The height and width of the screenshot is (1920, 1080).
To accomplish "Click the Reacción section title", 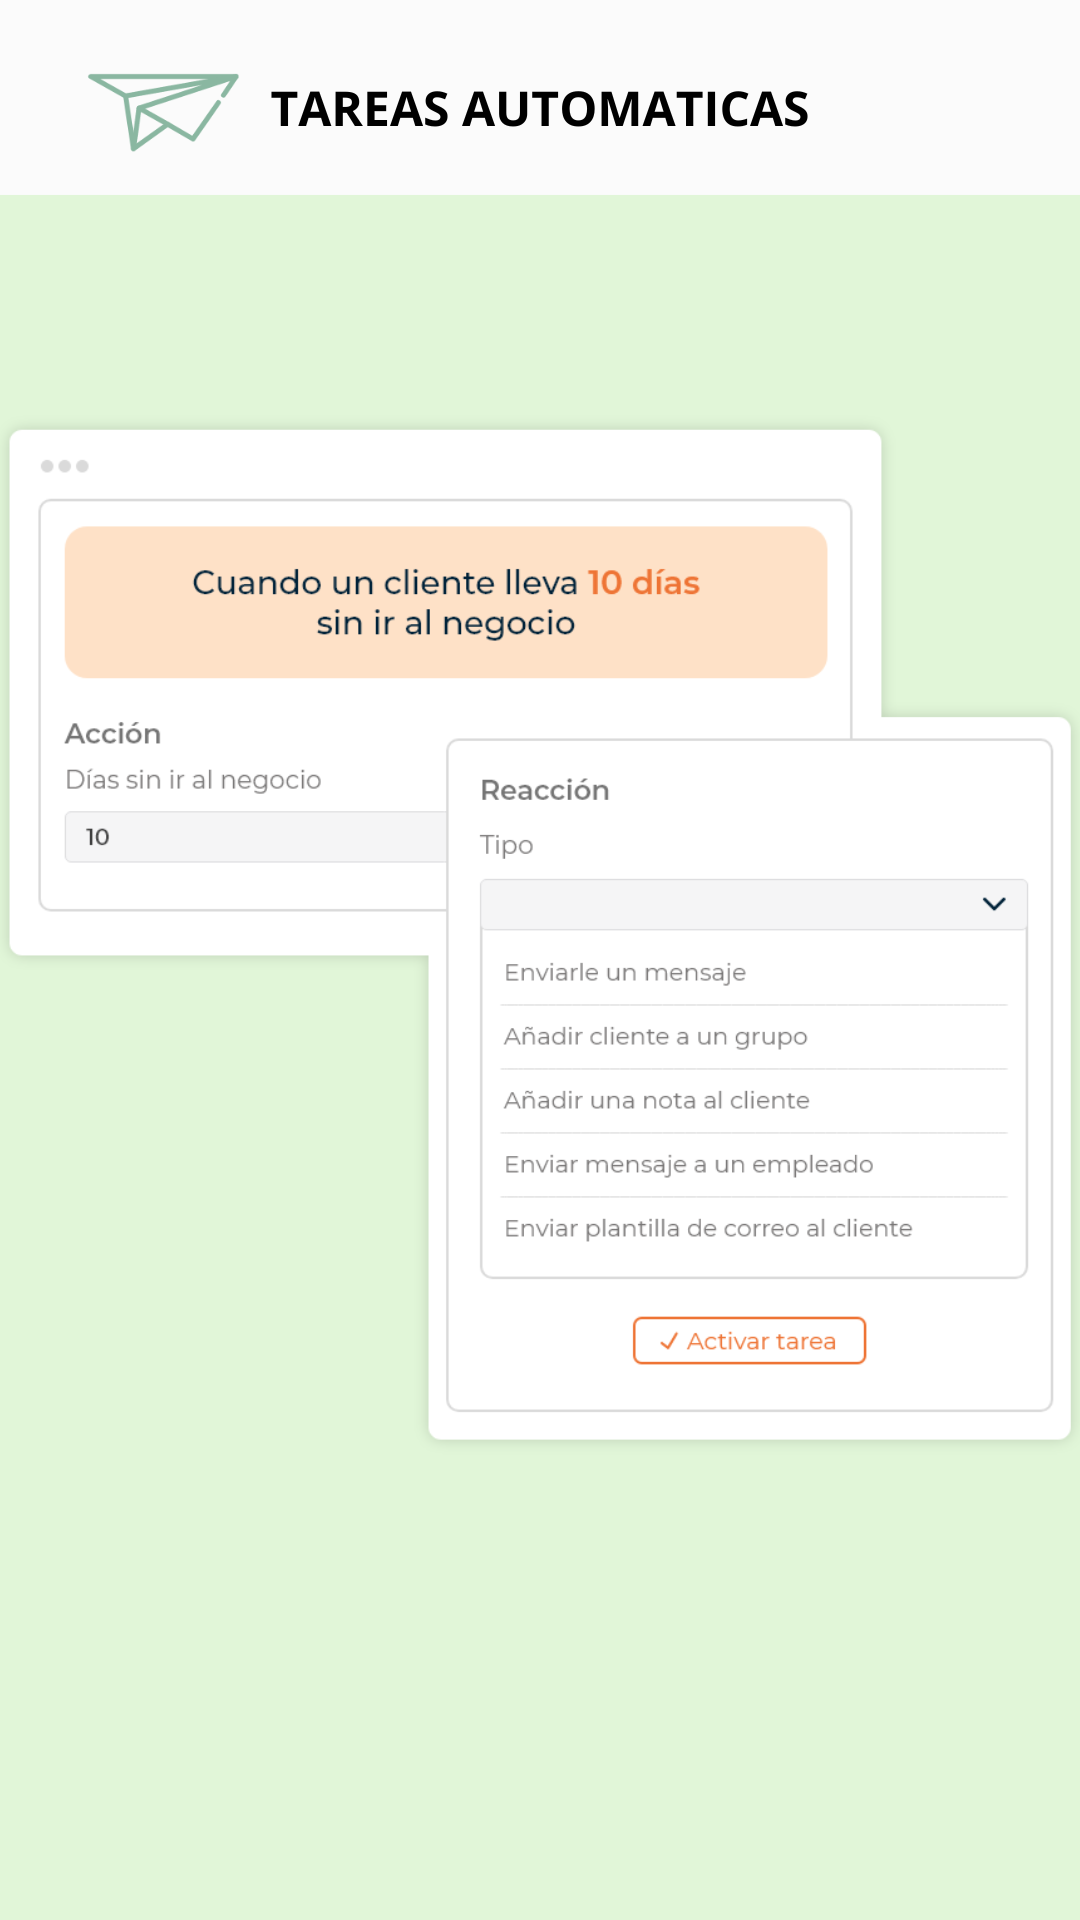I will (545, 790).
